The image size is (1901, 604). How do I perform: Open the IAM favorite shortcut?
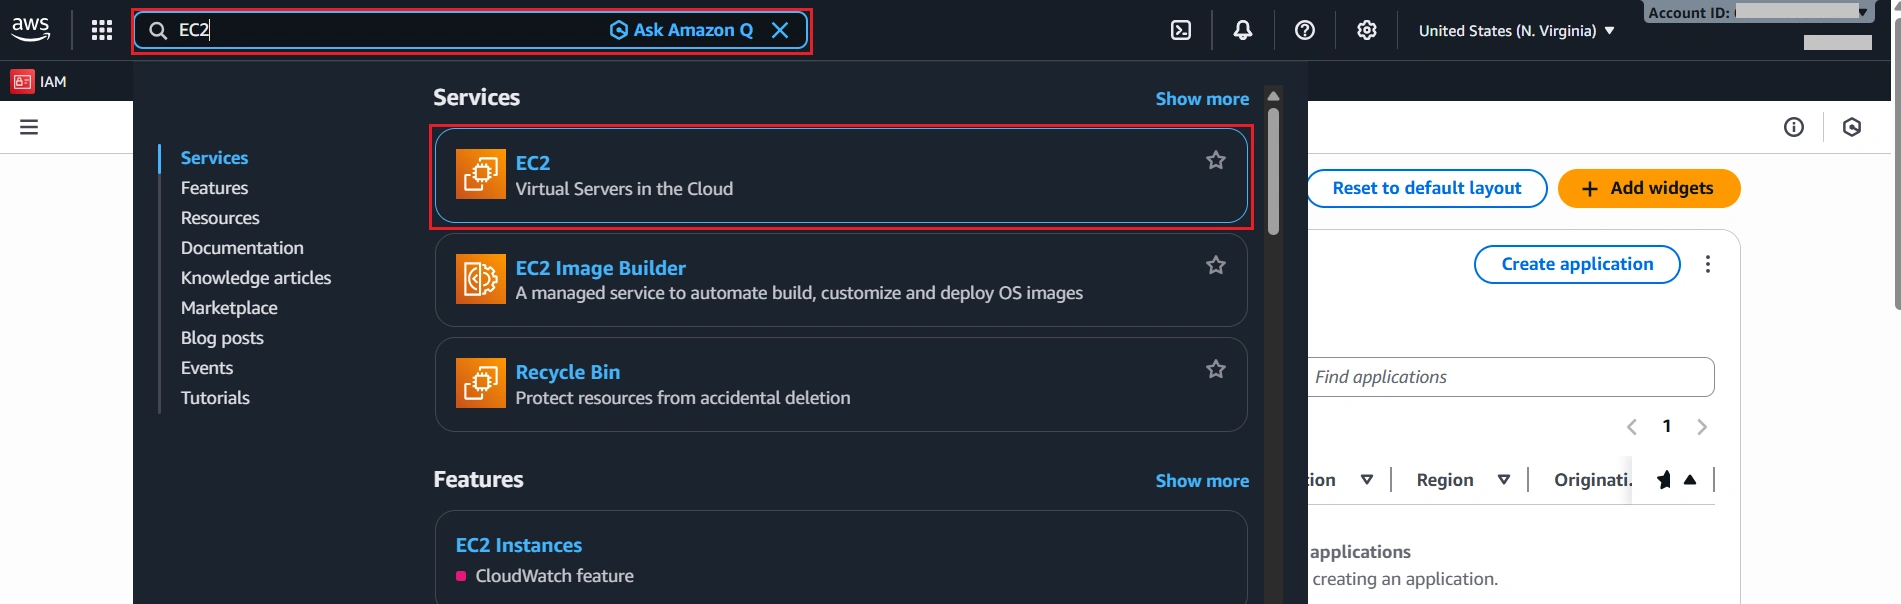pyautogui.click(x=39, y=81)
